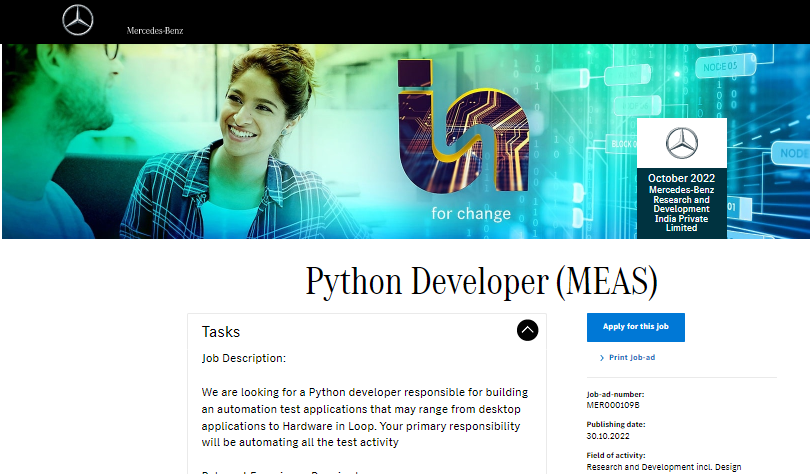Click the Mercedes-Benz star logo in header
The height and width of the screenshot is (474, 810).
coord(77,20)
